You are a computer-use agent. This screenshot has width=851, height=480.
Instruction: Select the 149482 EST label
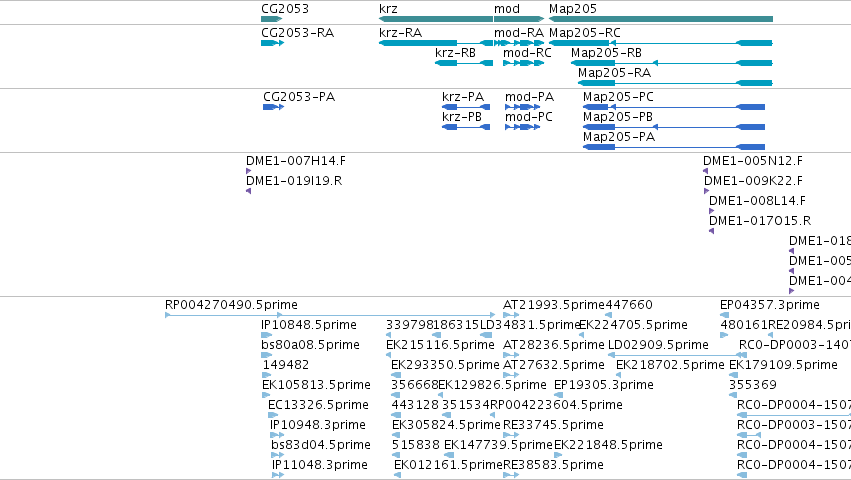(x=286, y=365)
